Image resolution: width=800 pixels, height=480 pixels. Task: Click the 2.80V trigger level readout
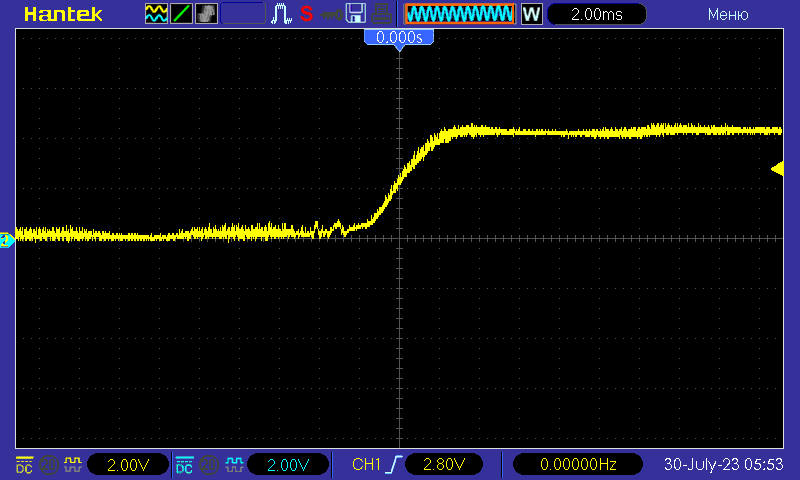point(444,464)
